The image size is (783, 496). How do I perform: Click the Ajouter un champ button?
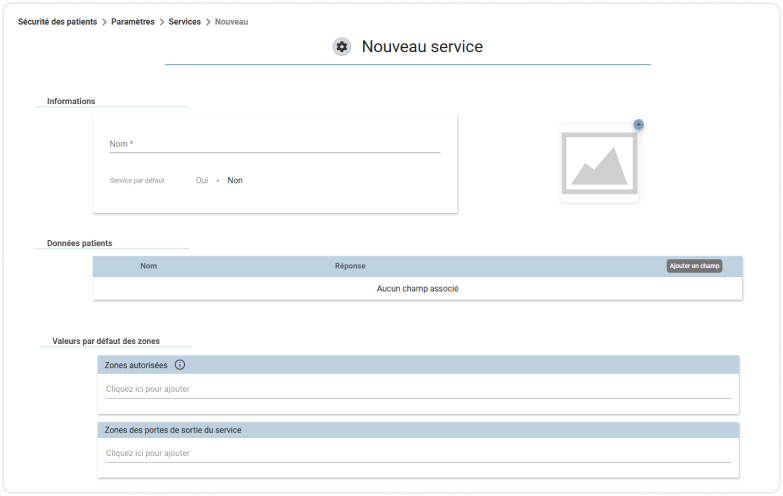(x=694, y=266)
